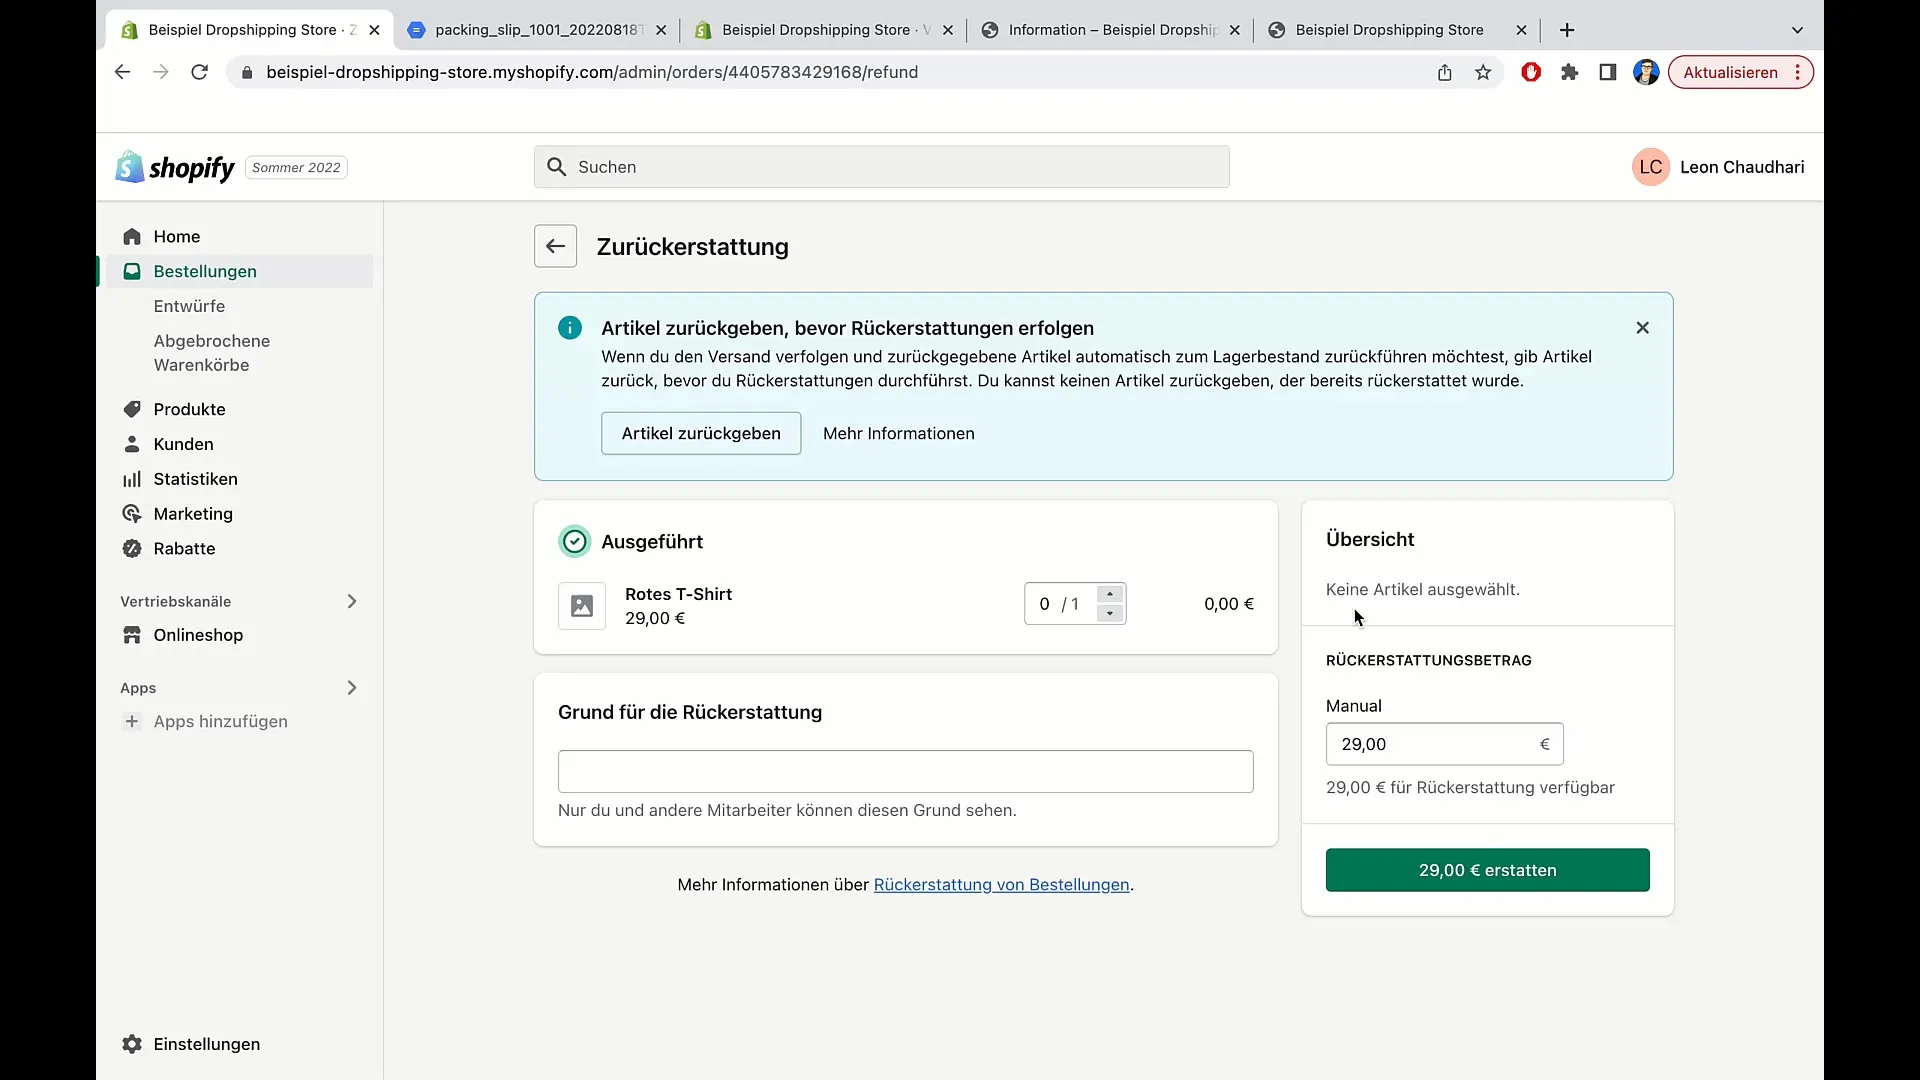Click the Rabatte discount badge icon

(132, 548)
